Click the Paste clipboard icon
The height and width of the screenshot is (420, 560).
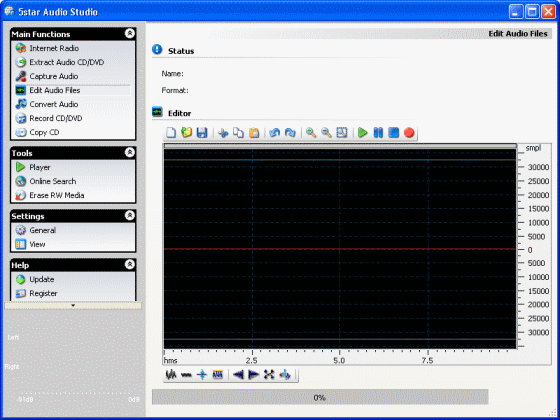[x=254, y=133]
